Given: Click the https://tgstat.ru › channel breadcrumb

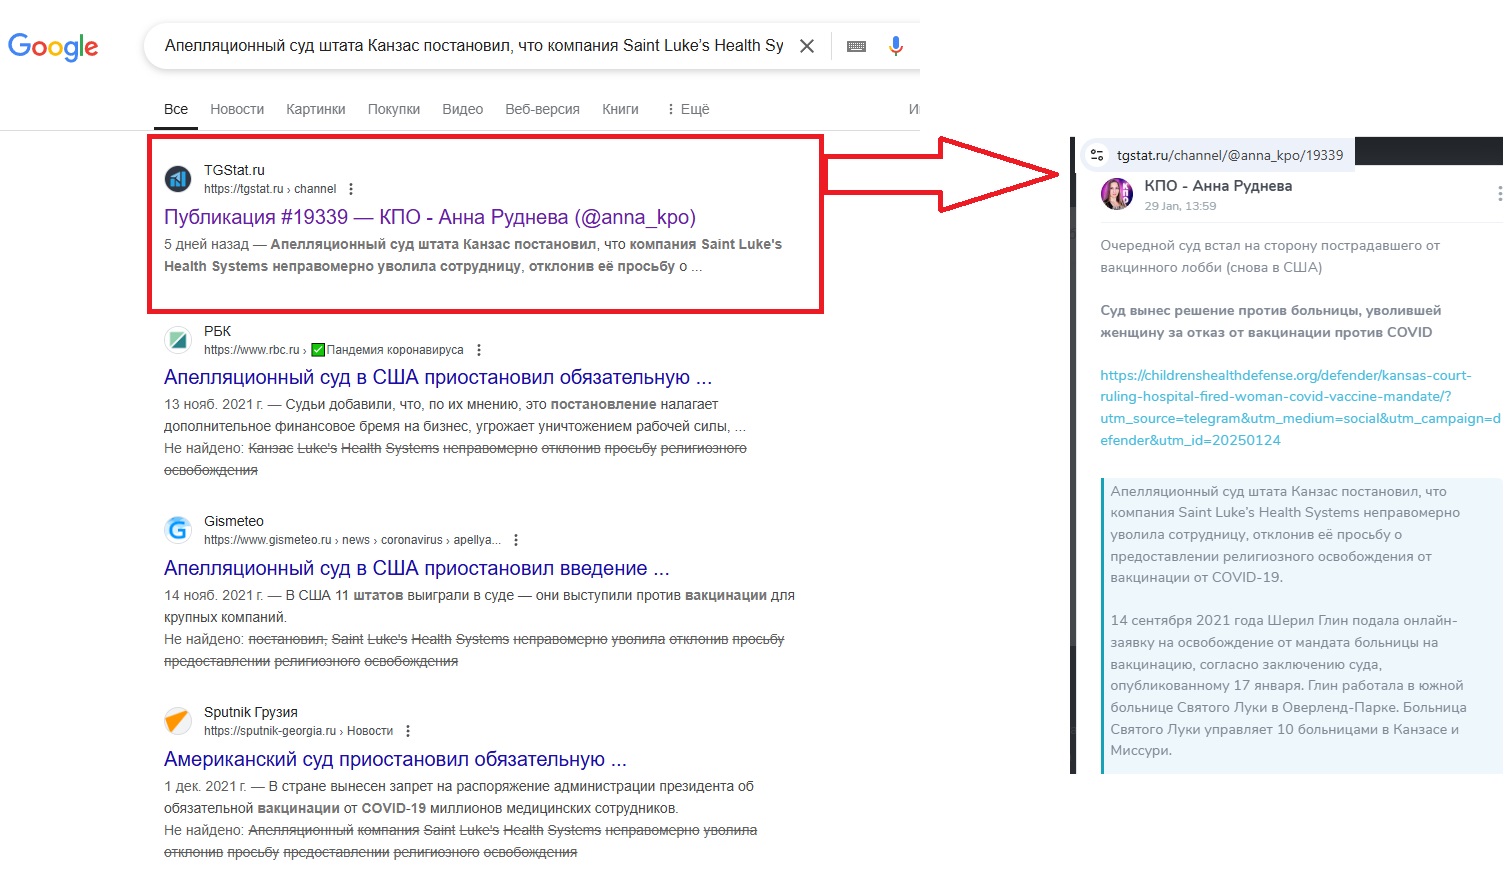Looking at the screenshot, I should pyautogui.click(x=270, y=189).
